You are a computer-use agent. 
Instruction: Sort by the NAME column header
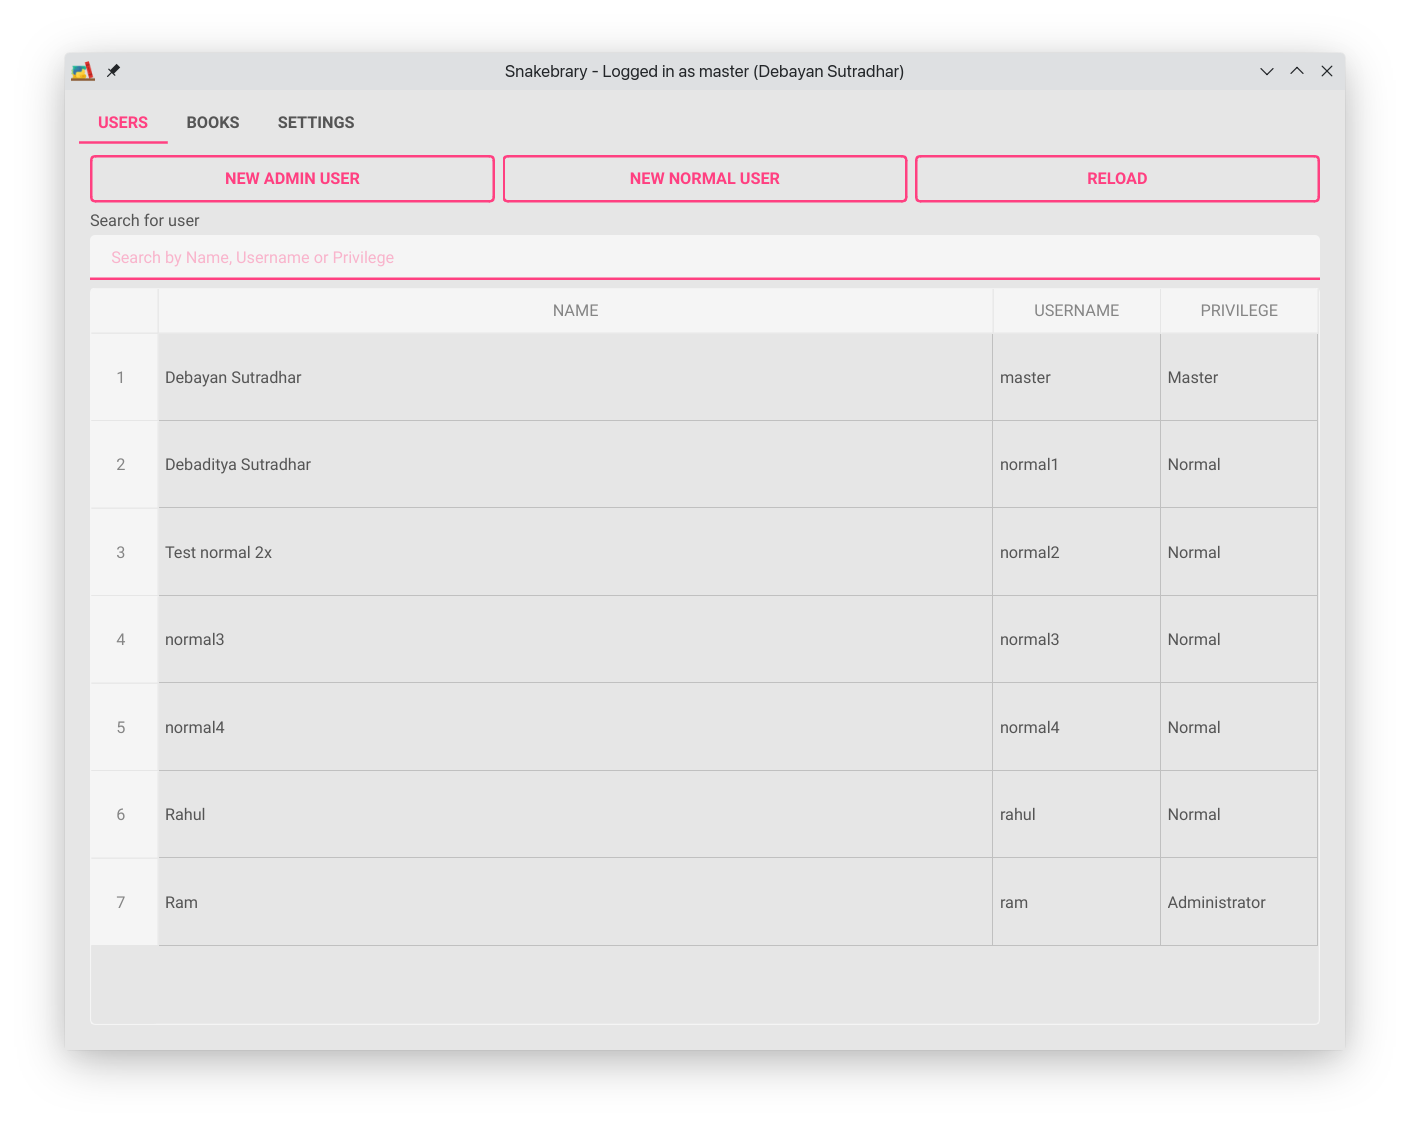575,311
